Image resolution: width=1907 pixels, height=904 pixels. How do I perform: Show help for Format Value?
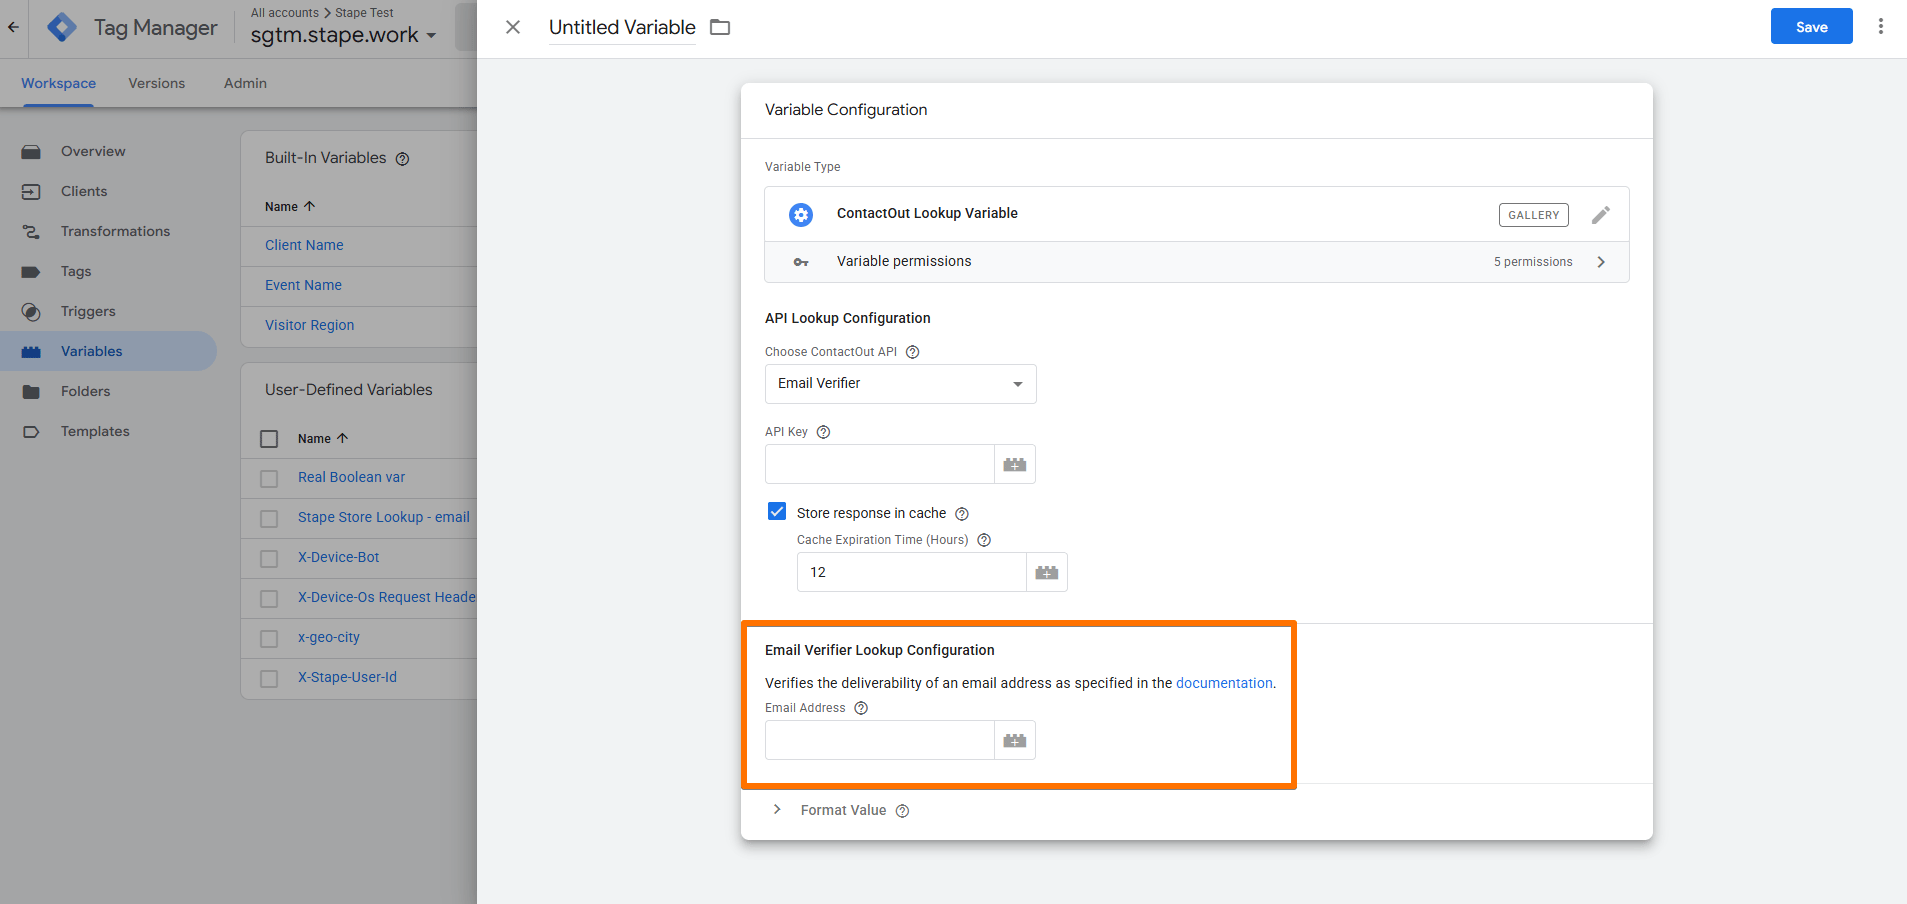coord(902,811)
